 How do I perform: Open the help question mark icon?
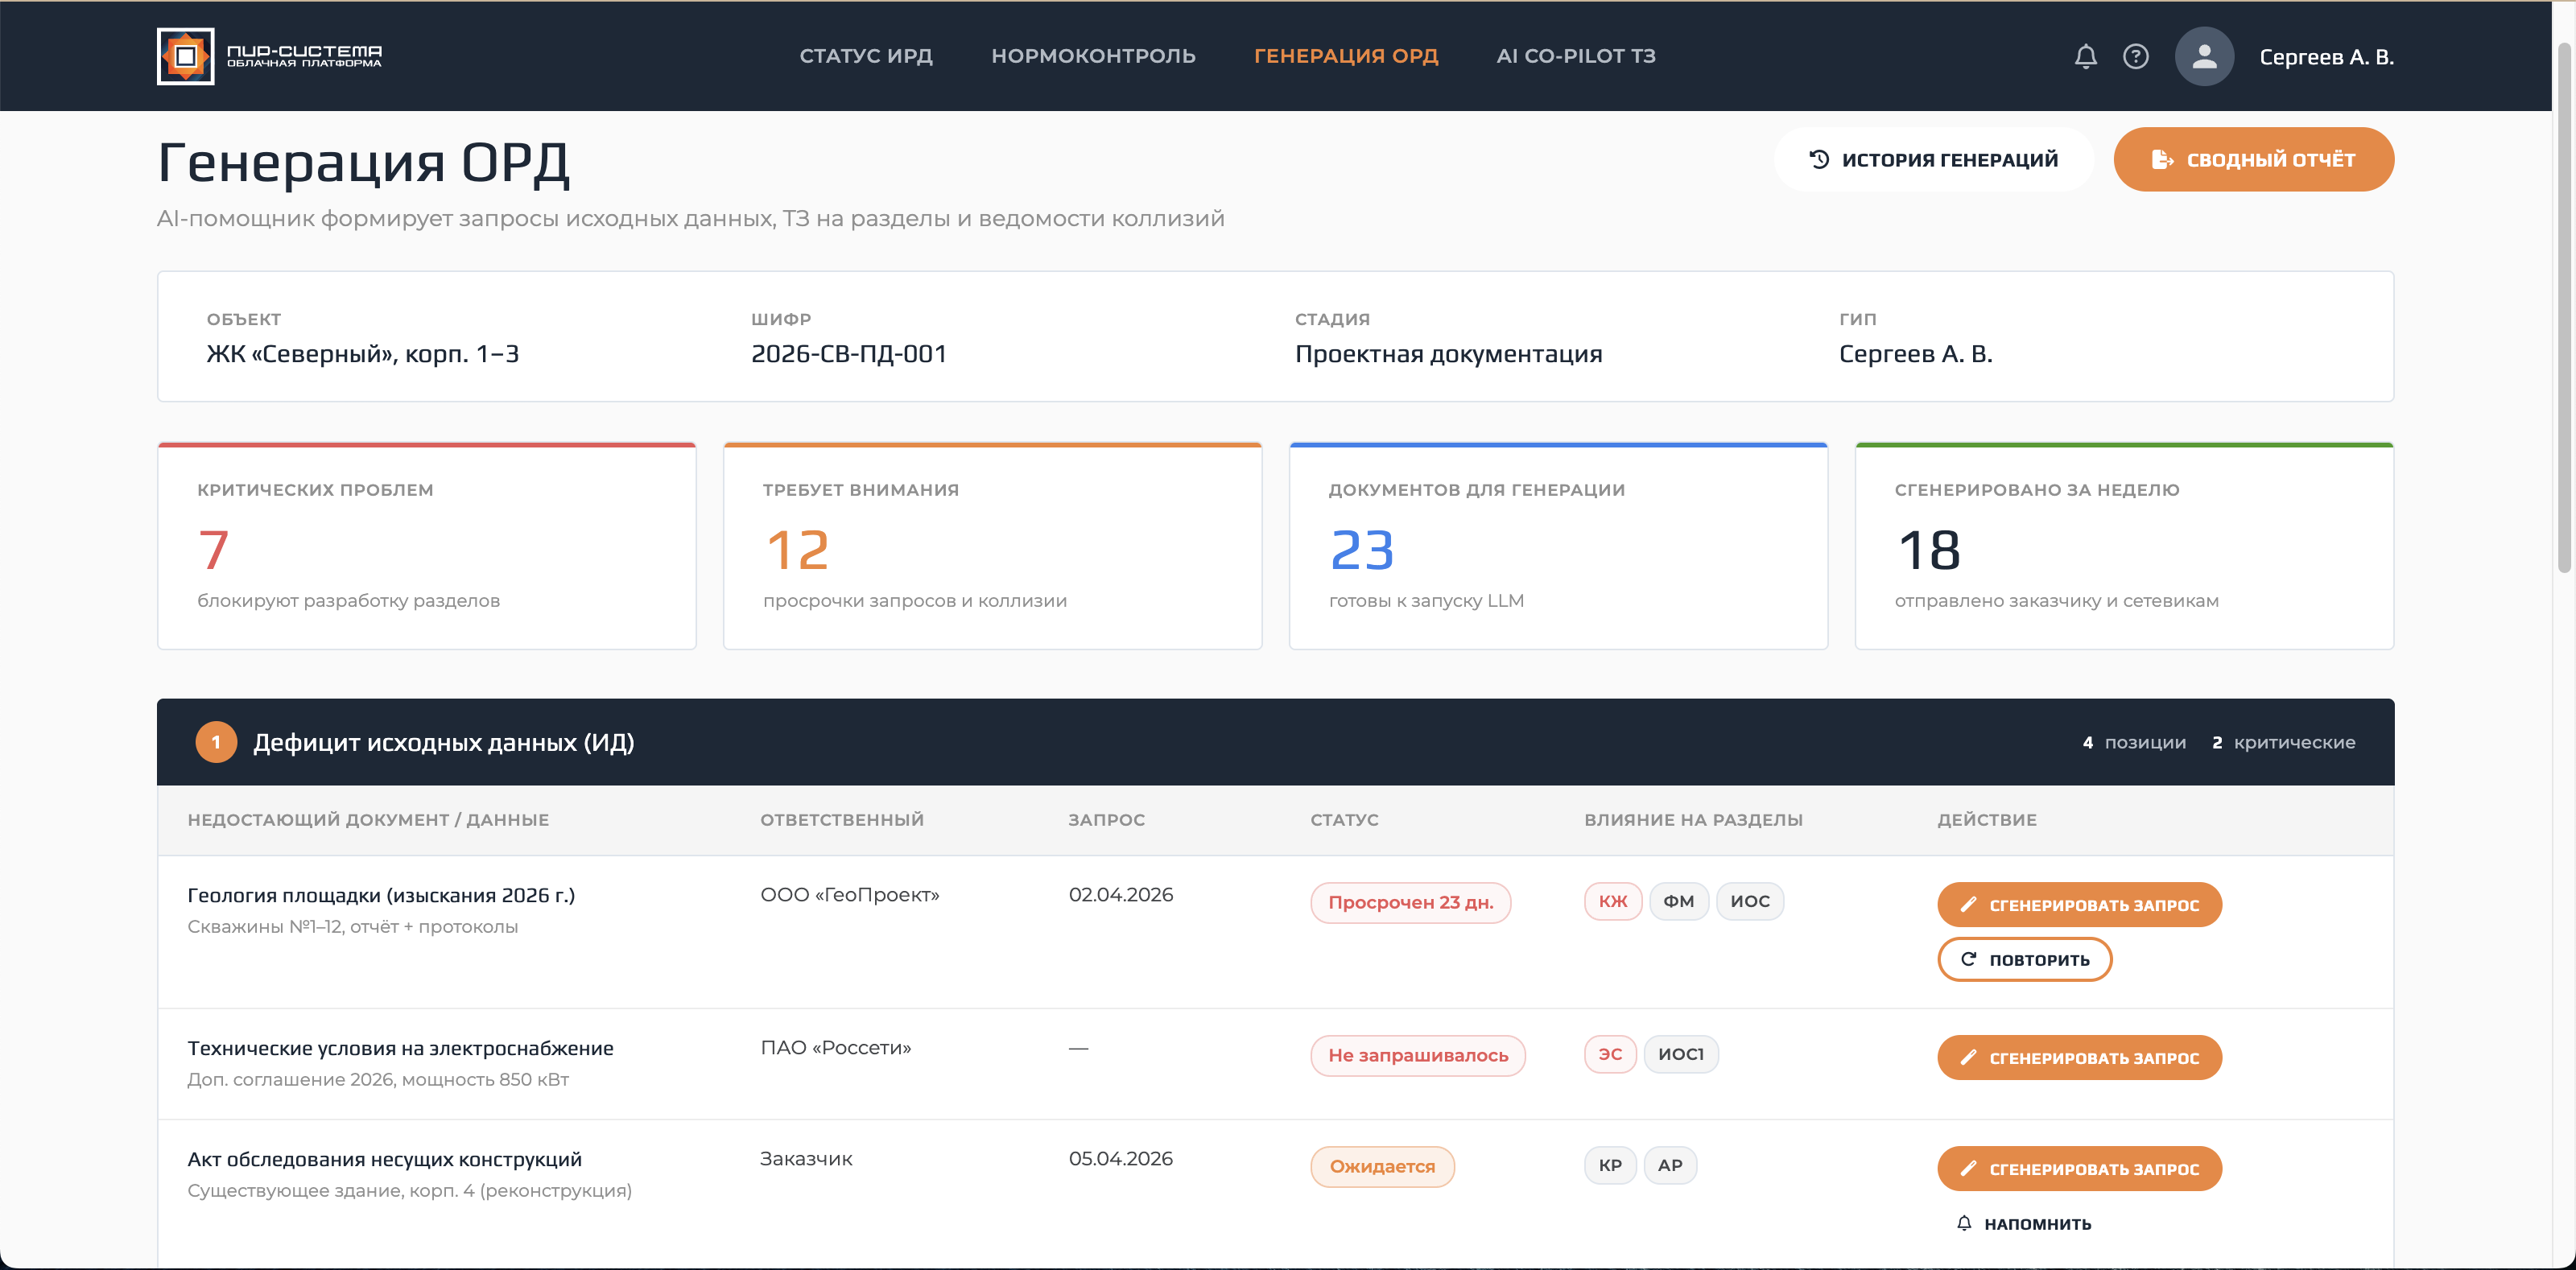pos(2135,56)
